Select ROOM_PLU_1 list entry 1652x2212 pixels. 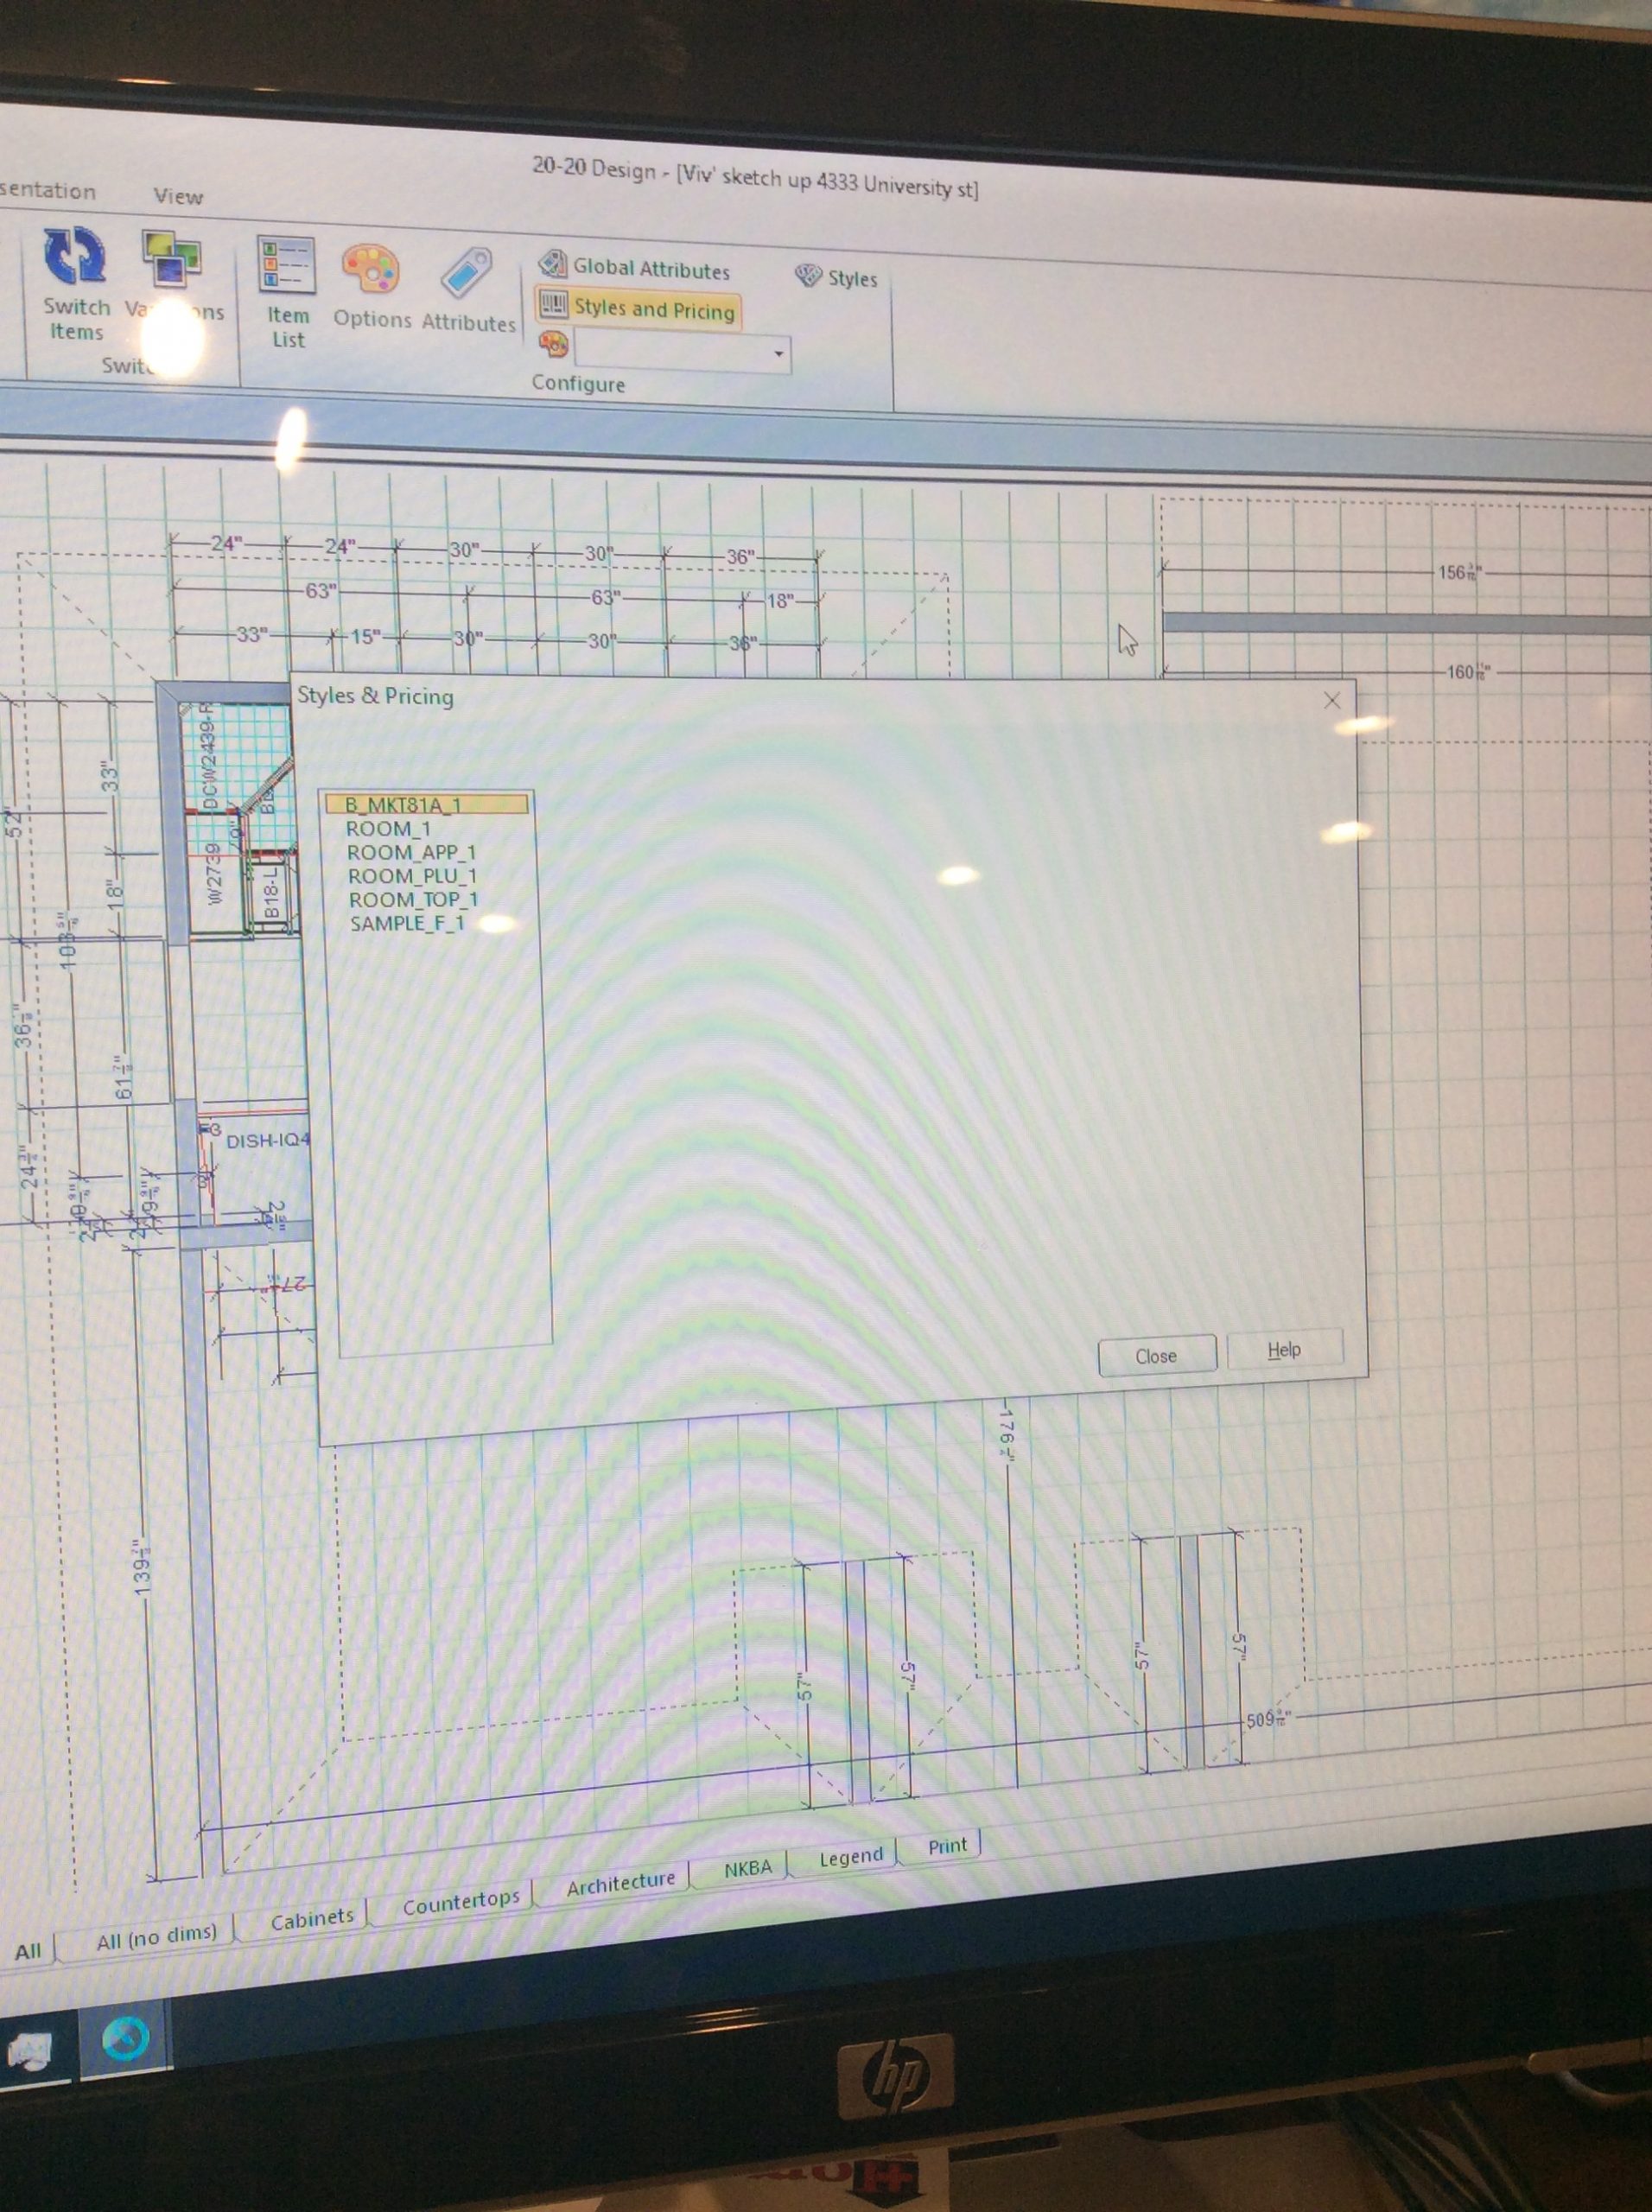(412, 876)
